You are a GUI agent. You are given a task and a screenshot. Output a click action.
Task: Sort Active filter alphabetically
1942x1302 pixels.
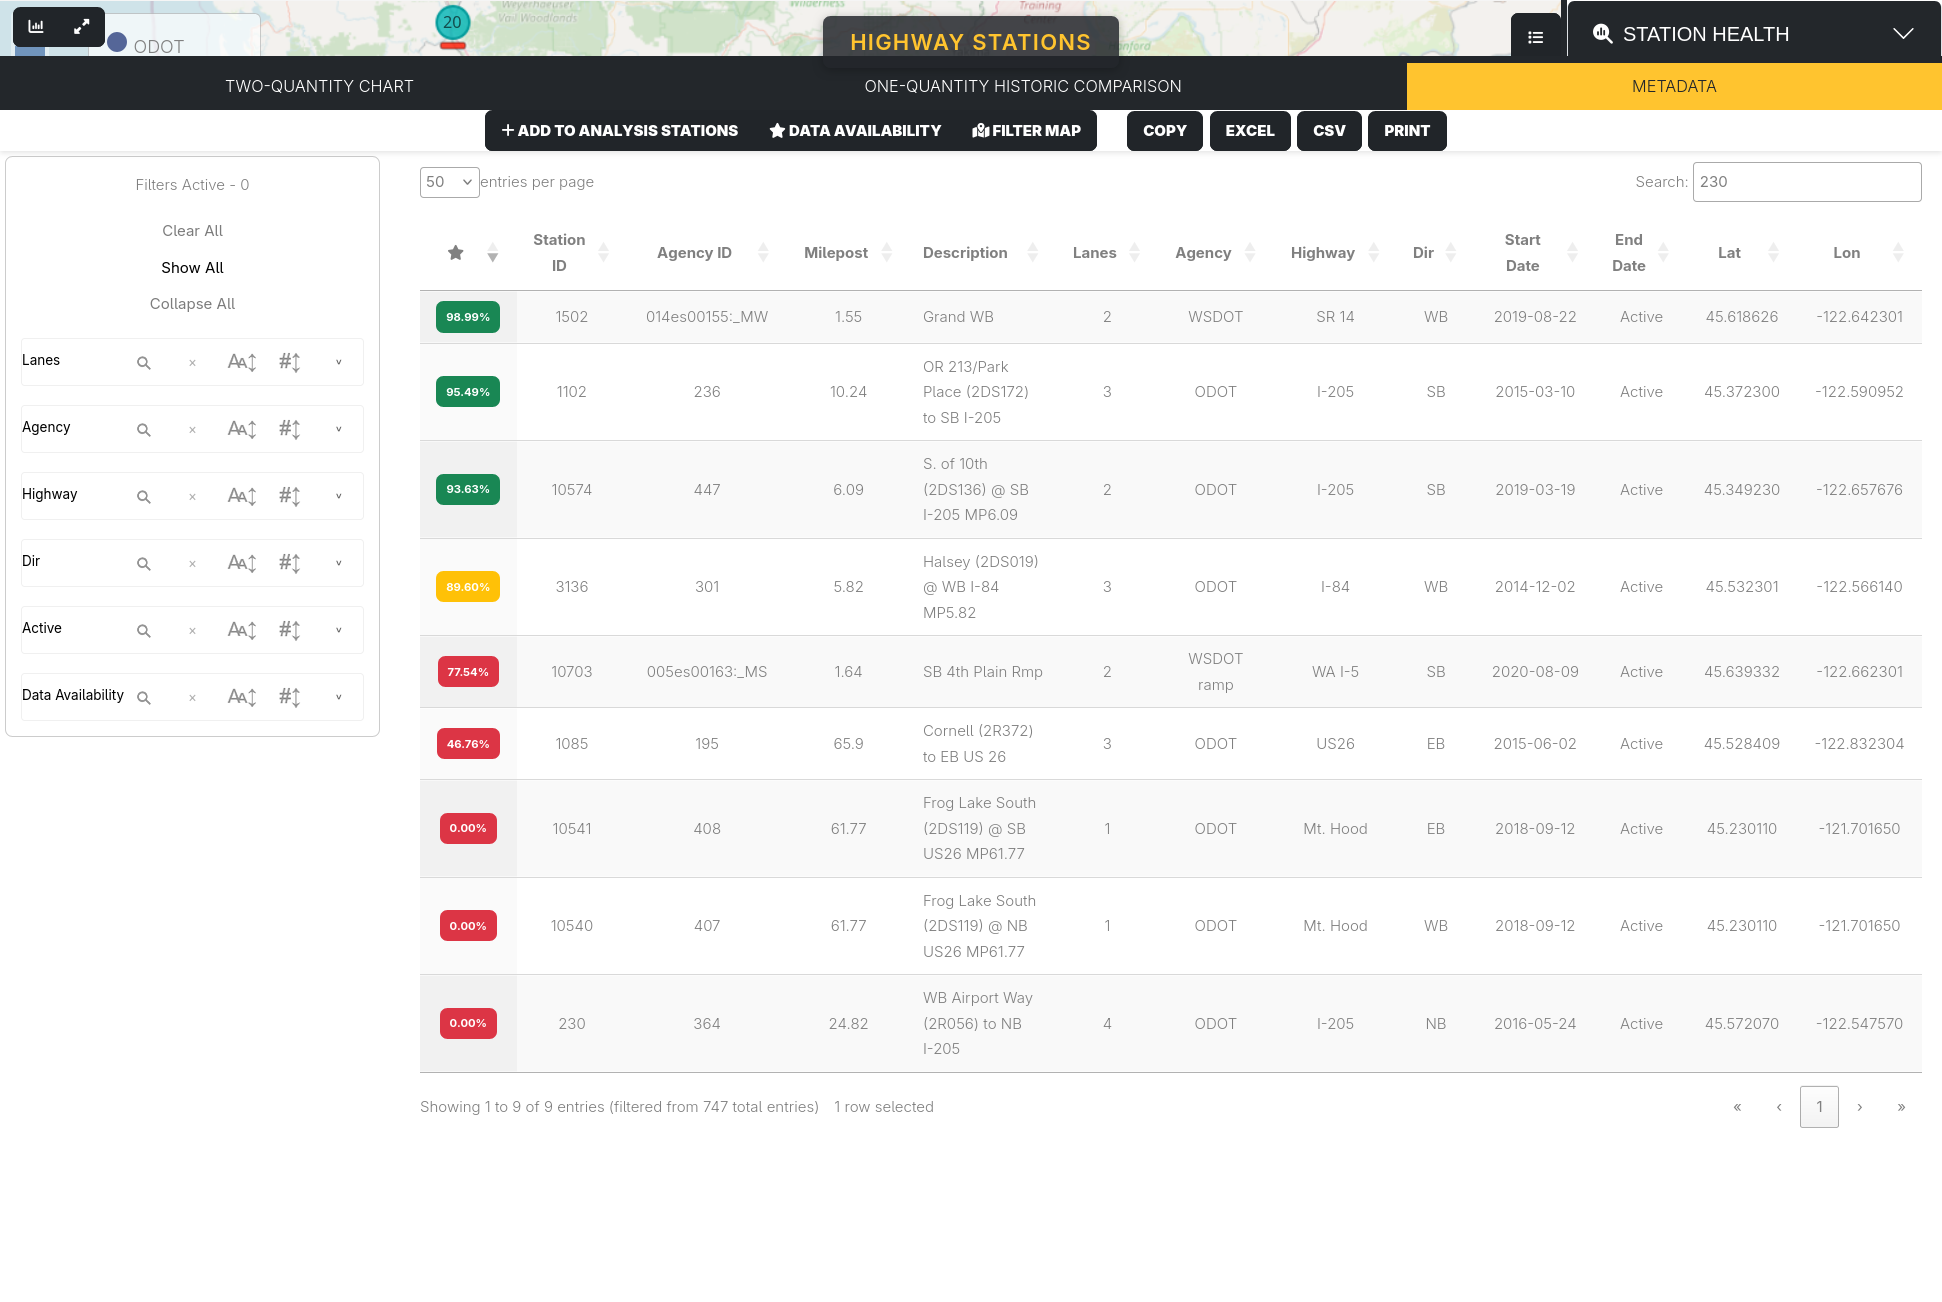coord(242,630)
